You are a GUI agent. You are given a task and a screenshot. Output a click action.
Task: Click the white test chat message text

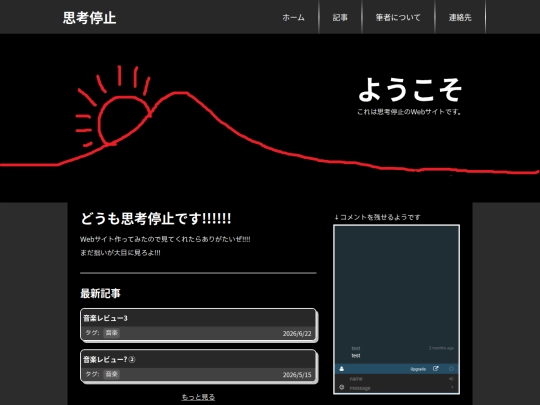click(x=356, y=355)
